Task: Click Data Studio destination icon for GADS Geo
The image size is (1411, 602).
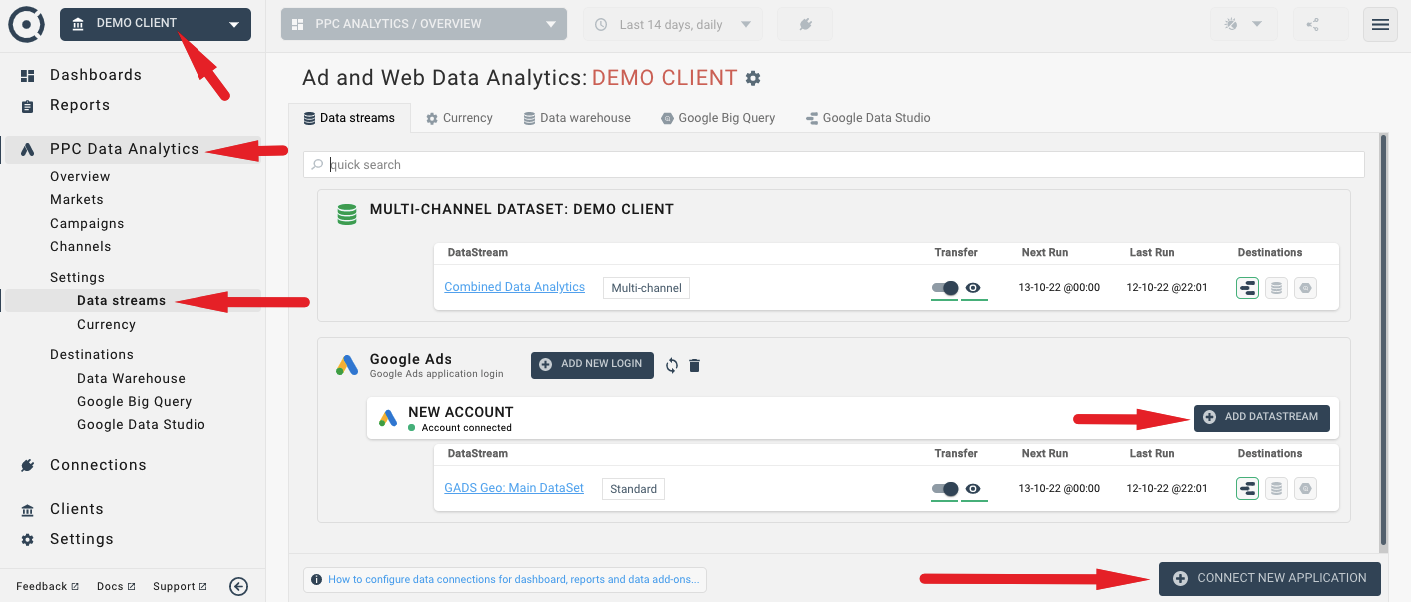Action: click(1247, 489)
